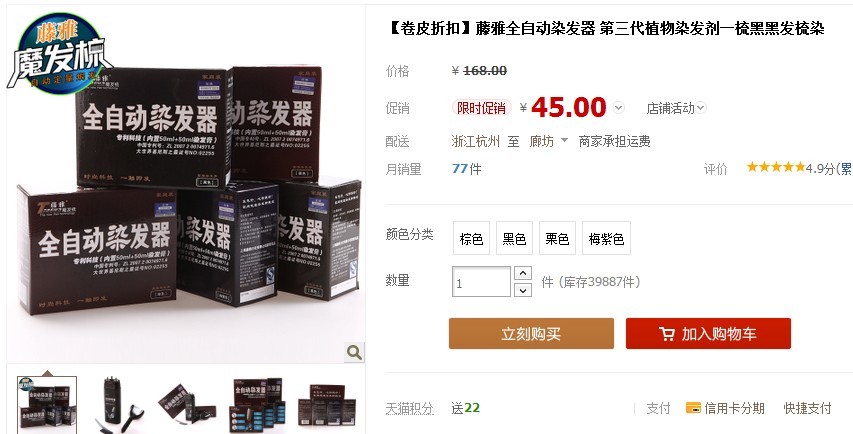Open the 快捷支付 payment link

tap(807, 408)
